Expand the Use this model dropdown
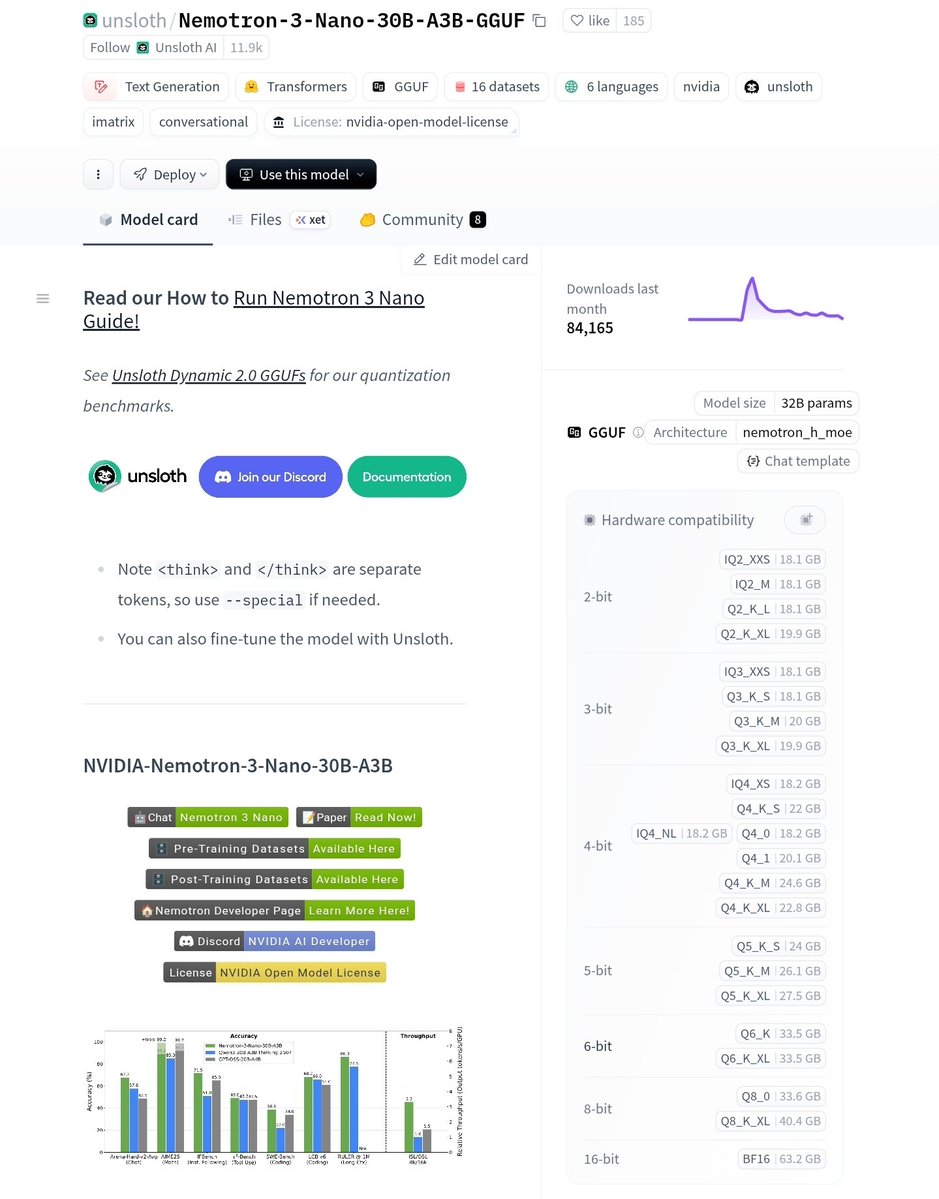 click(301, 174)
